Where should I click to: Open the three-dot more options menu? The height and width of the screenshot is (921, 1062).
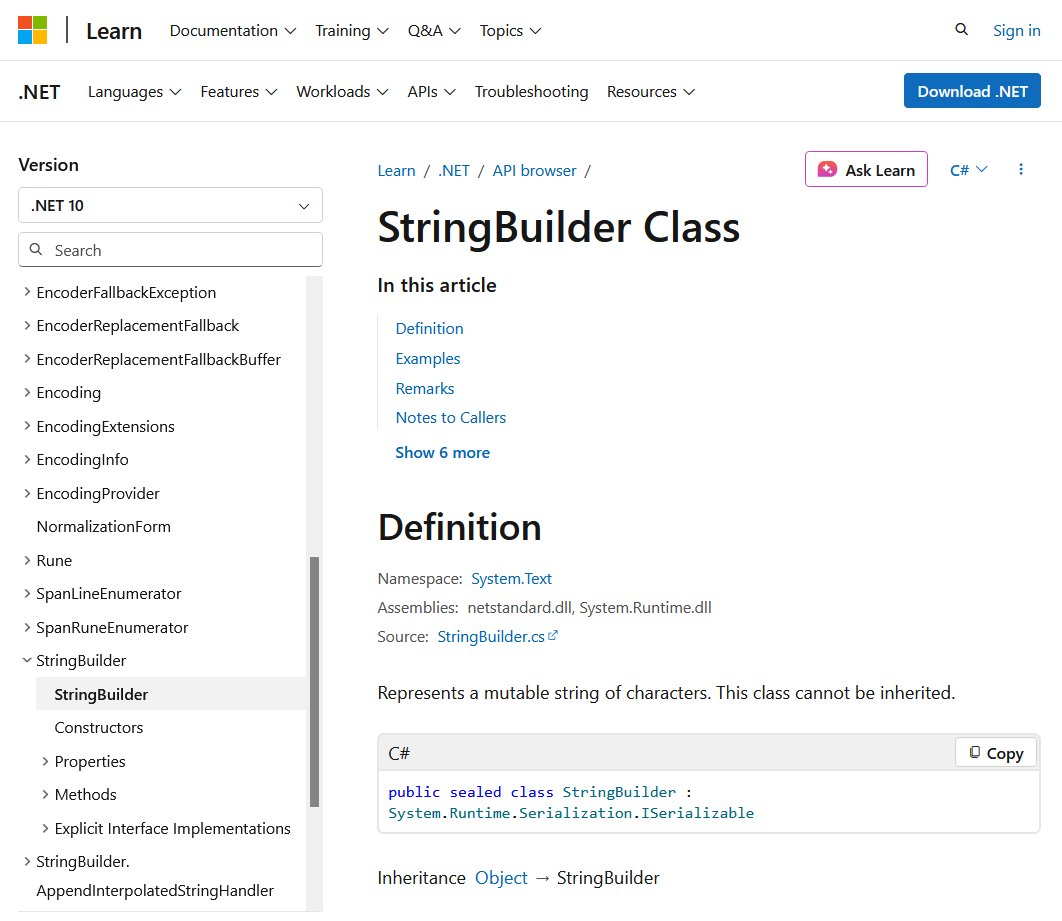1021,169
